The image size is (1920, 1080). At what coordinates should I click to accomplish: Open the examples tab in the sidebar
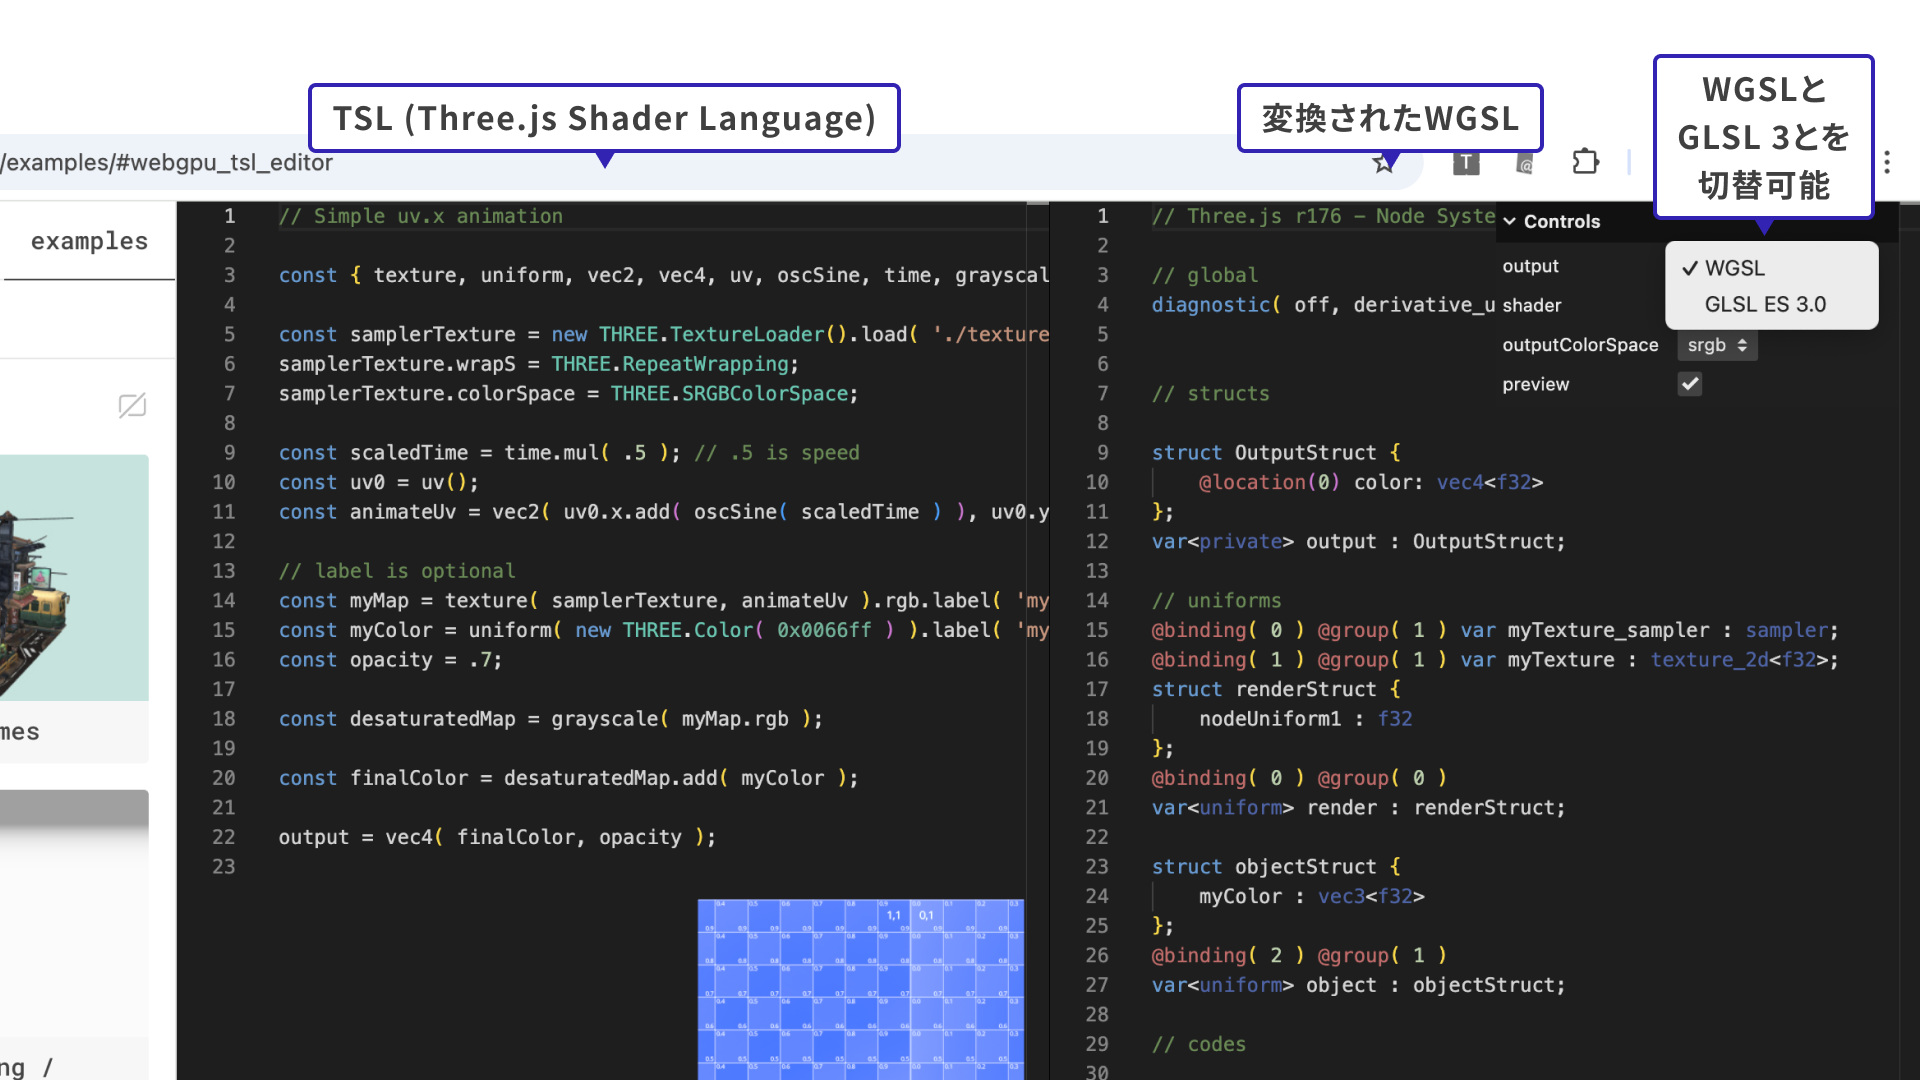pyautogui.click(x=88, y=242)
